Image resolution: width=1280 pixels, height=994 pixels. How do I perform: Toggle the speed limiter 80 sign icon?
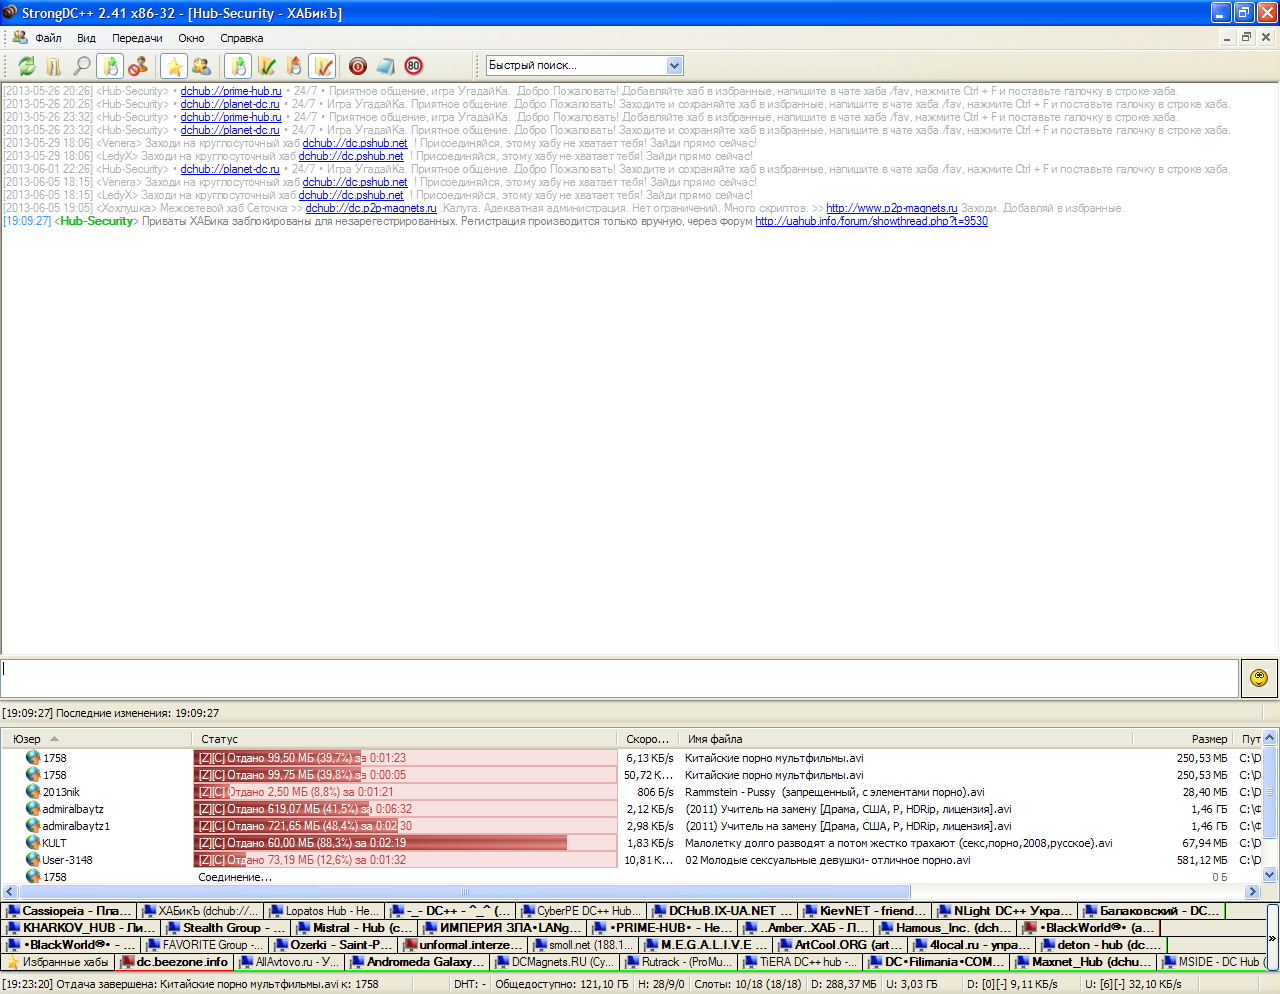pos(414,66)
